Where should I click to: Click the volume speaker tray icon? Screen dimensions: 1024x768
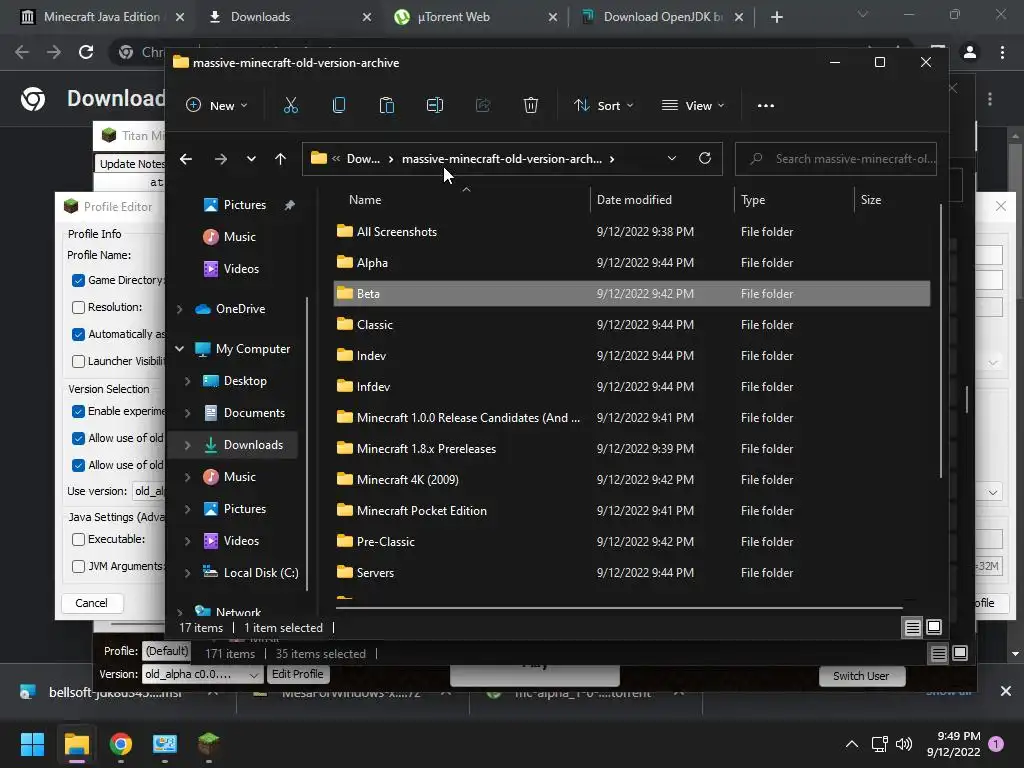tap(904, 744)
